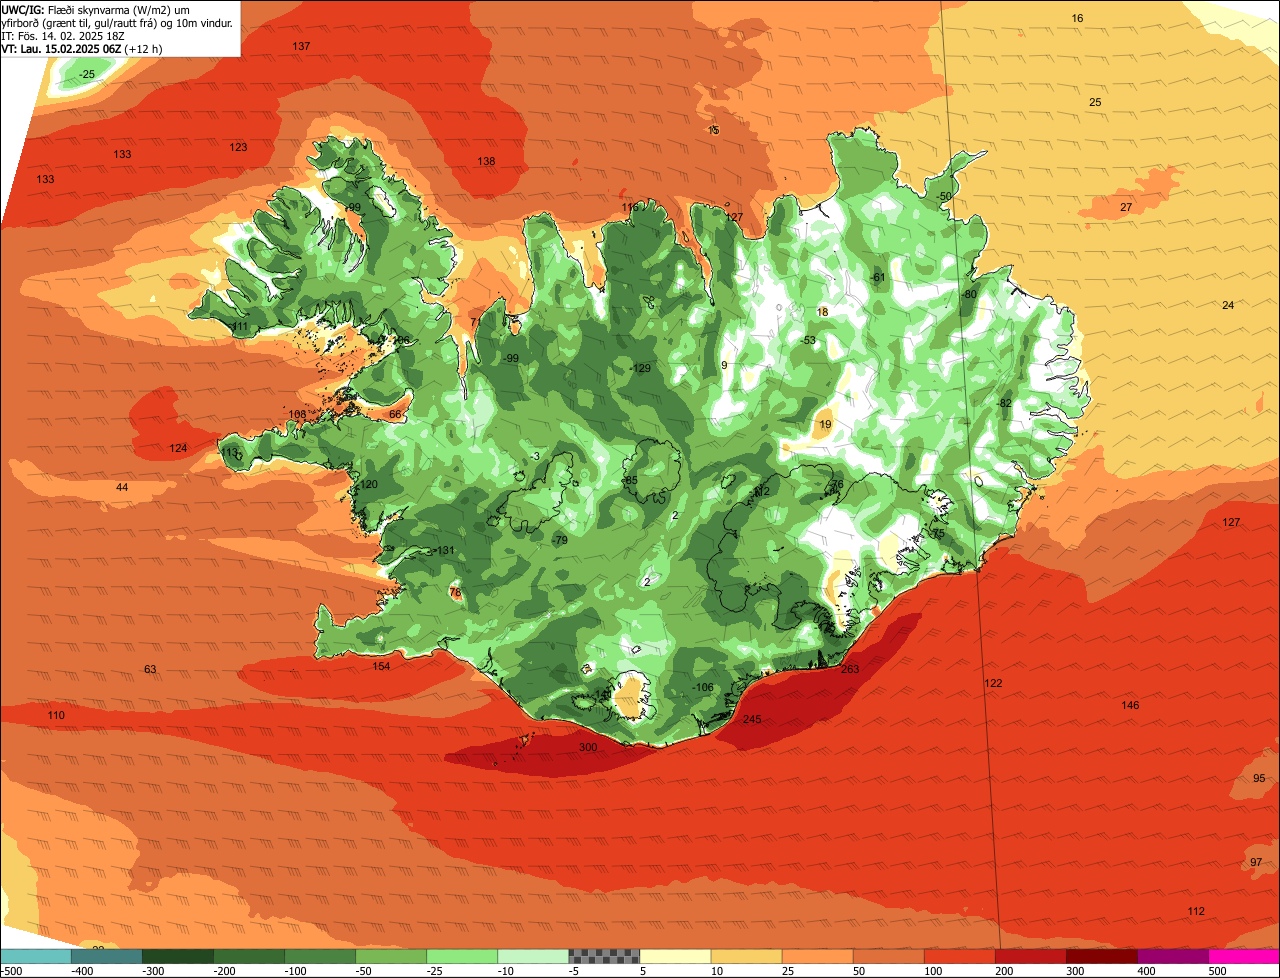Screen dimensions: 1280x978
Task: Click the '95' value over the sea
Action: click(1259, 778)
